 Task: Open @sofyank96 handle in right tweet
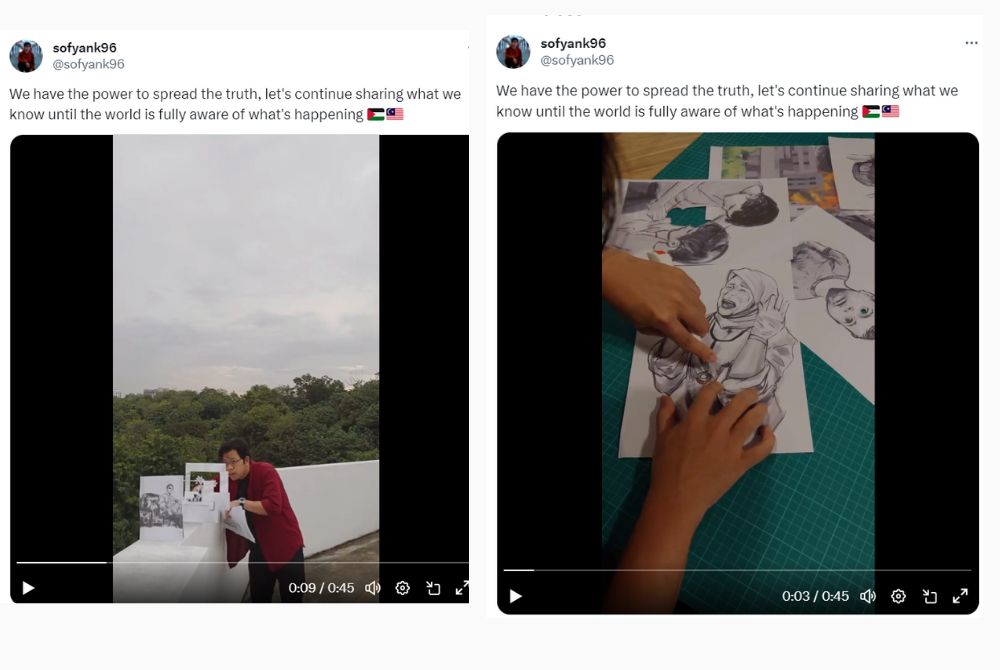coord(577,60)
